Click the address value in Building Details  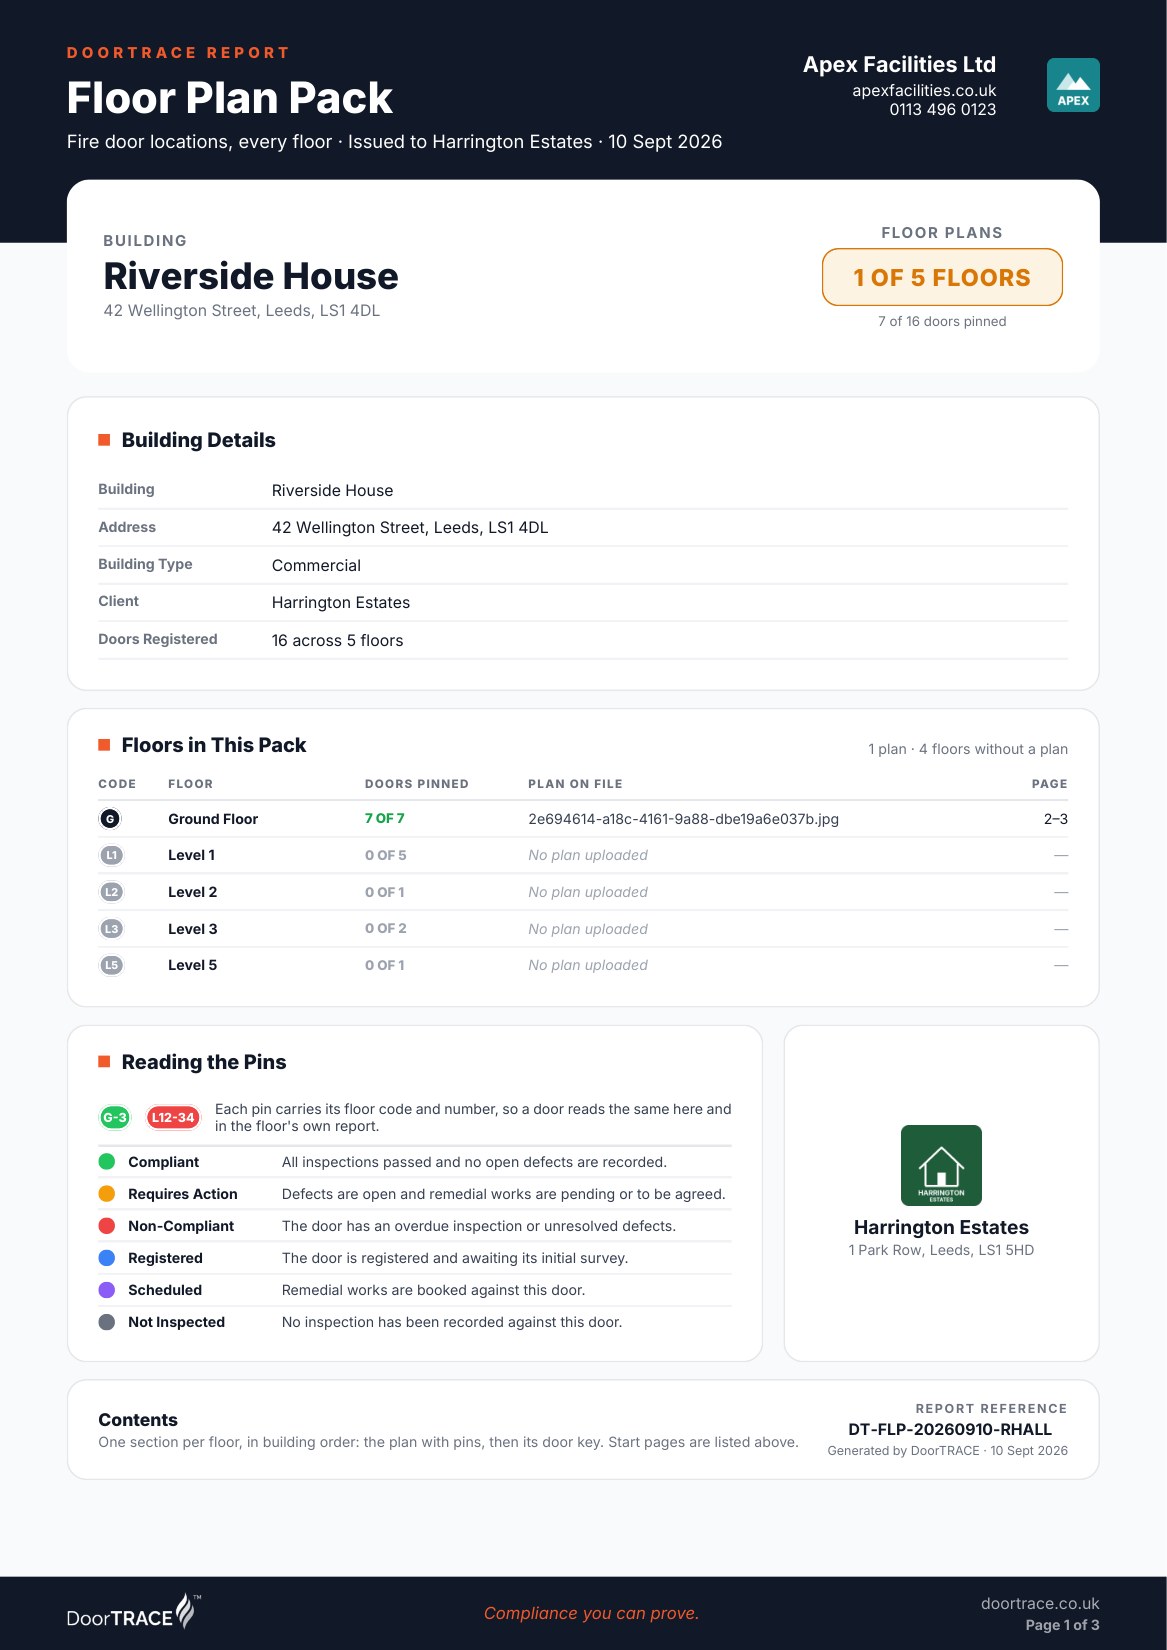coord(410,527)
